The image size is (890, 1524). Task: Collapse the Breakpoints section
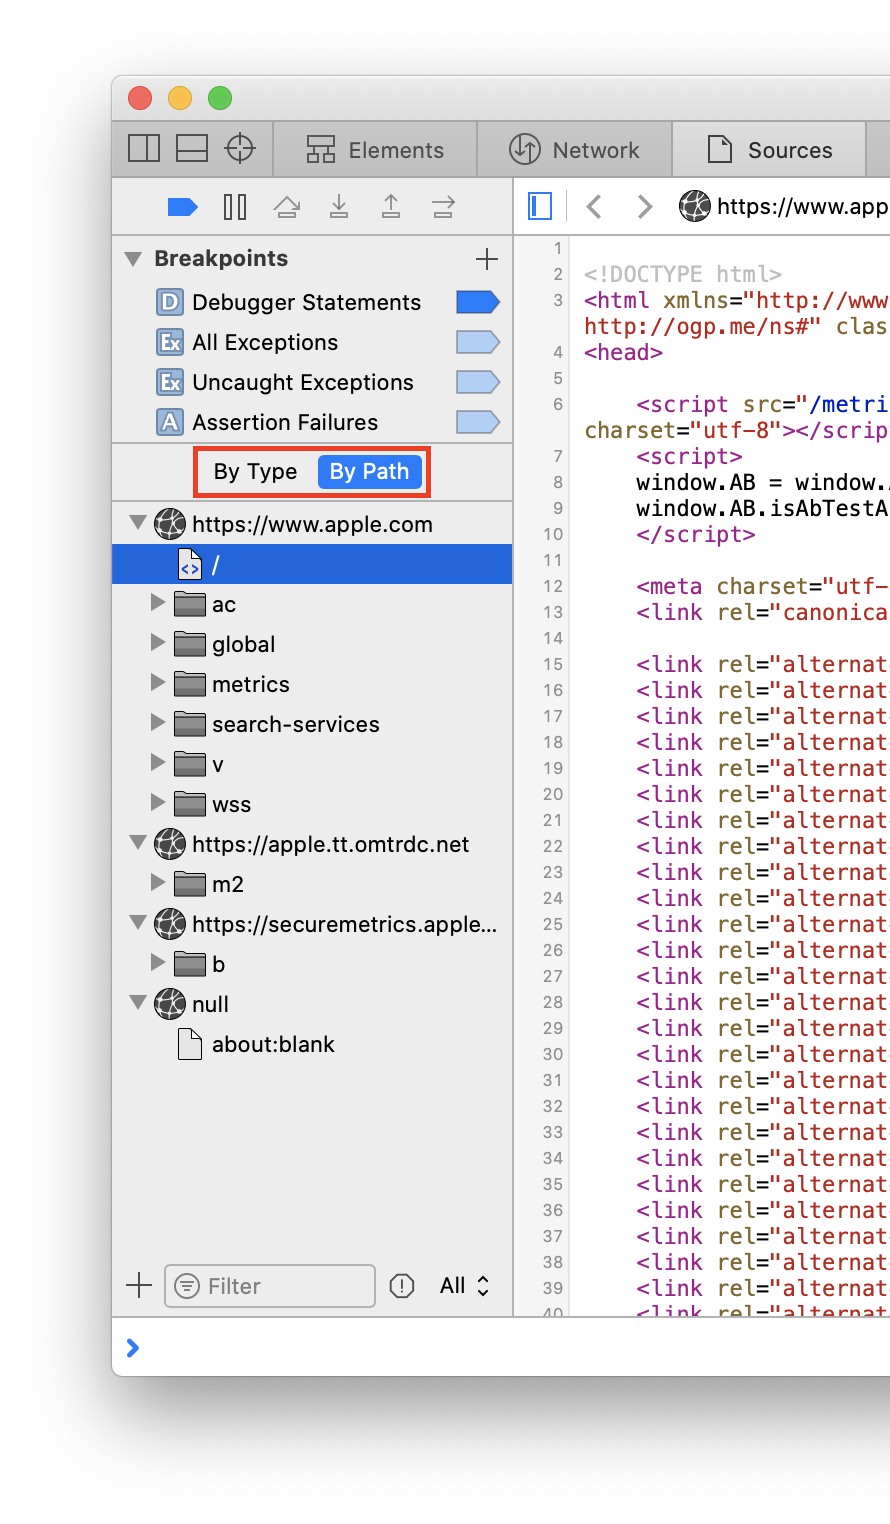[x=133, y=259]
